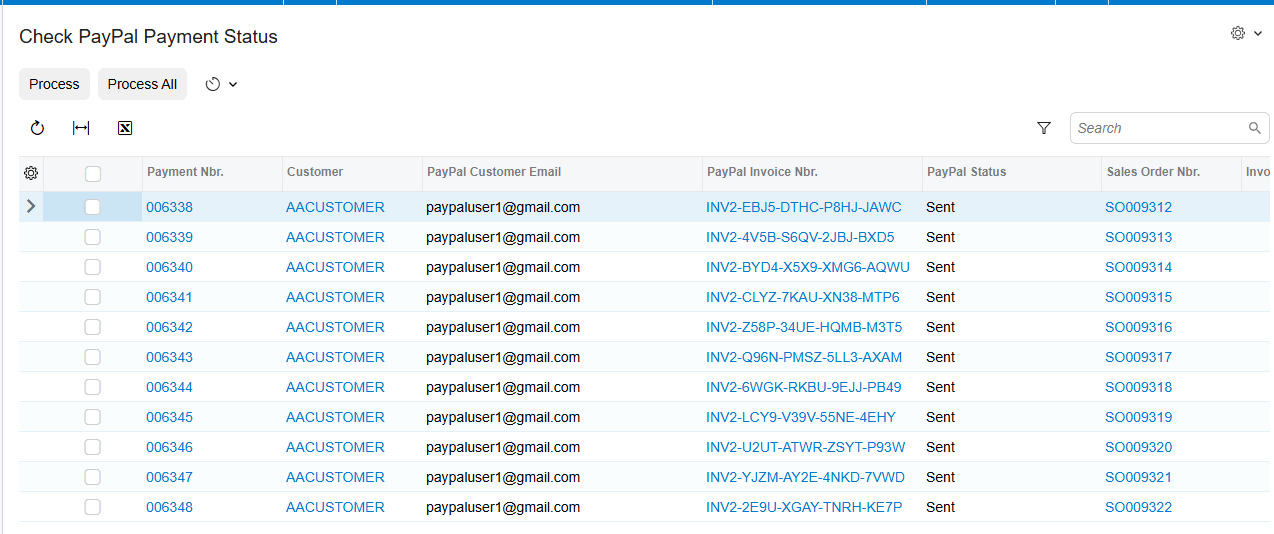The width and height of the screenshot is (1274, 534).
Task: Check the box for payment 006345
Action: (x=93, y=417)
